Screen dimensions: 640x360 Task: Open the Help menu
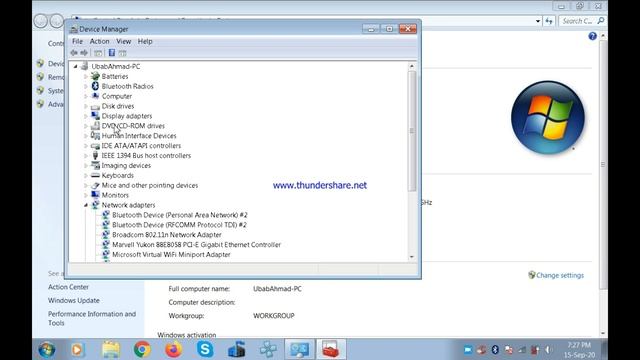[x=144, y=41]
